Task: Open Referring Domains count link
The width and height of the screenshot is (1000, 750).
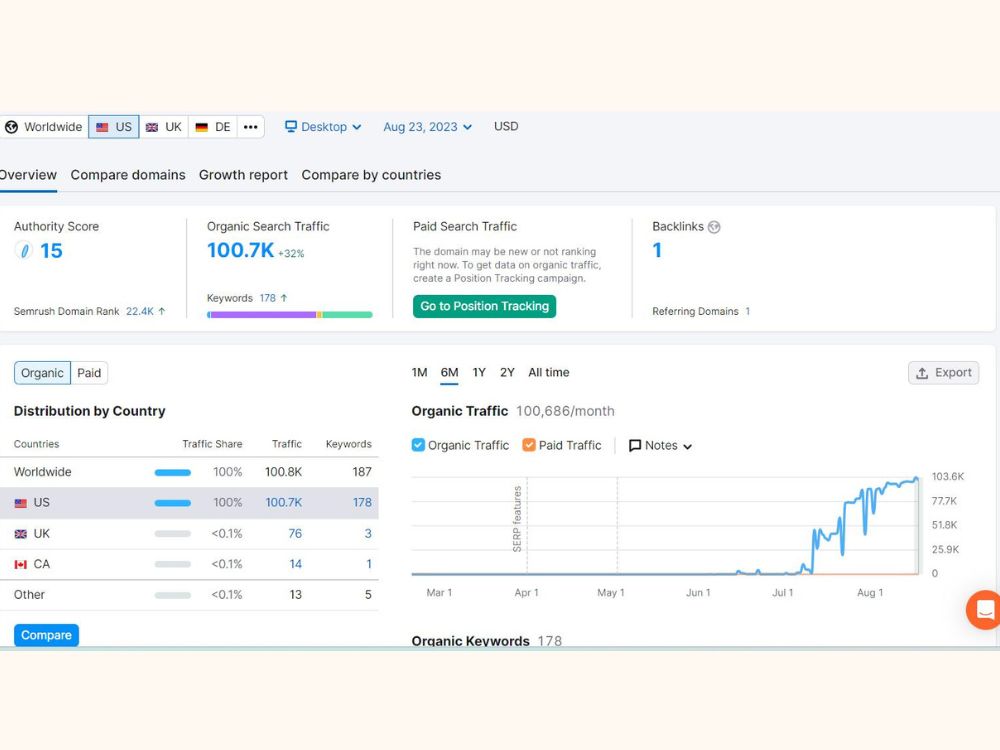Action: pos(747,311)
